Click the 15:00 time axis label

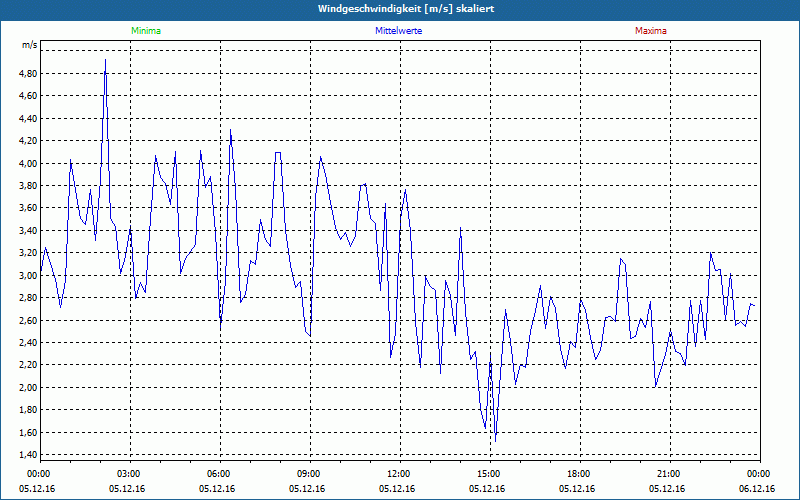[x=490, y=474]
